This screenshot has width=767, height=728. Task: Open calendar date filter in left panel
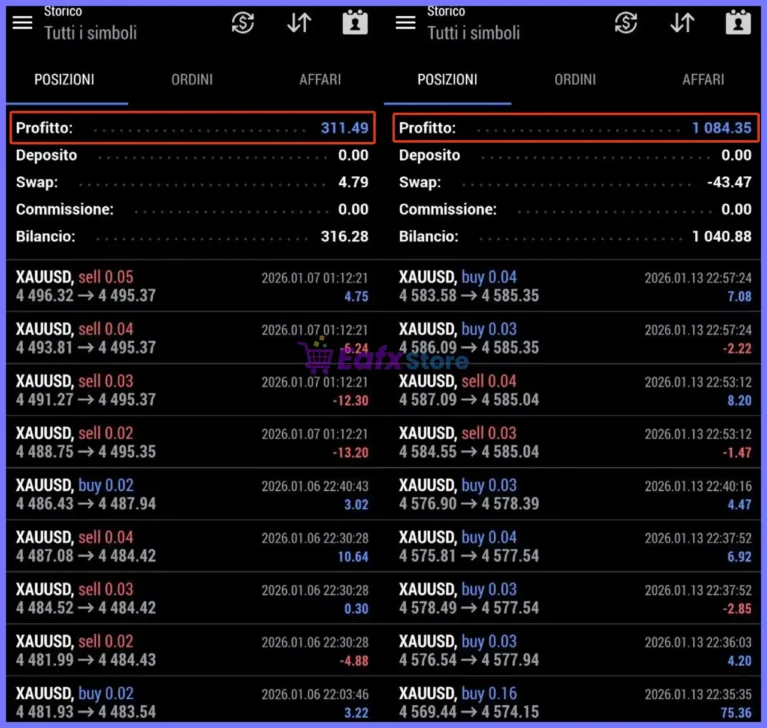tap(355, 22)
